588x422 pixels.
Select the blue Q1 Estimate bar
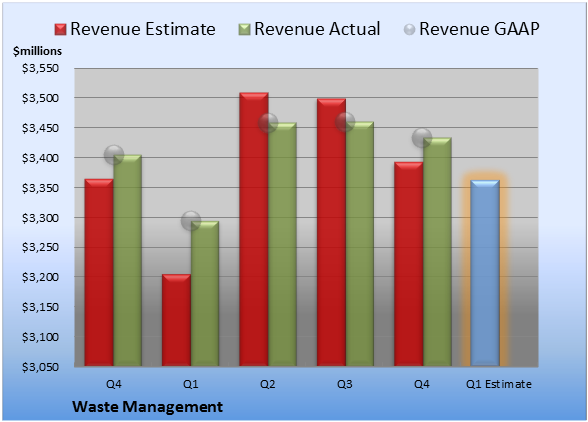coord(485,273)
